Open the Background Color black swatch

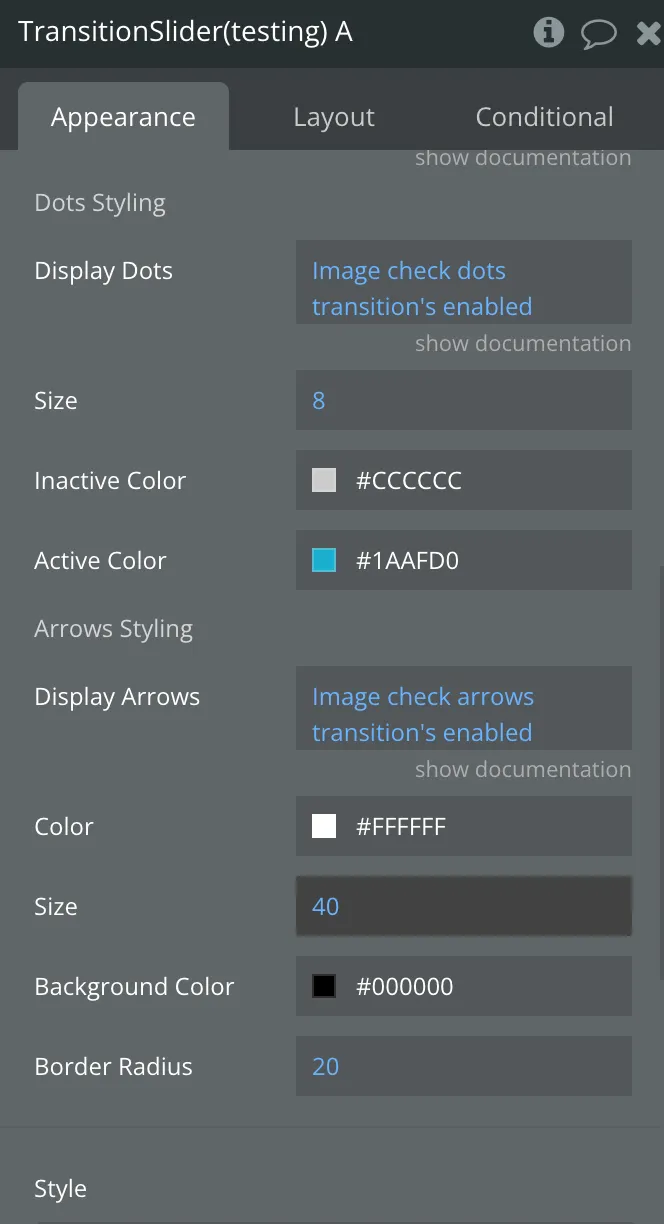click(324, 986)
